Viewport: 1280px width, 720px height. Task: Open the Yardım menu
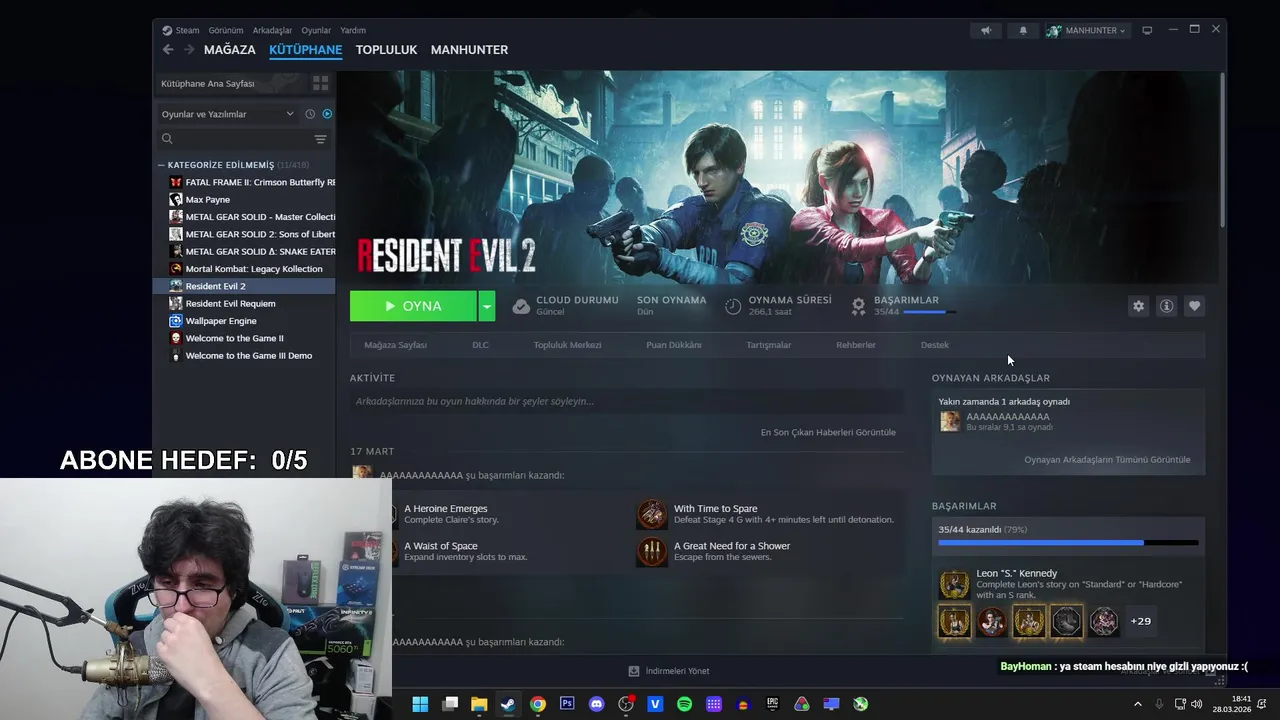(x=353, y=30)
